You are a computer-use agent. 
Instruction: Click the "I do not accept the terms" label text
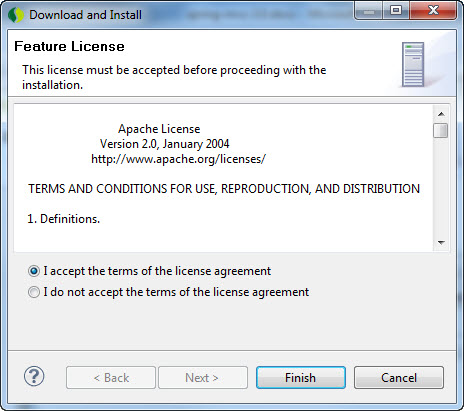pyautogui.click(x=176, y=292)
